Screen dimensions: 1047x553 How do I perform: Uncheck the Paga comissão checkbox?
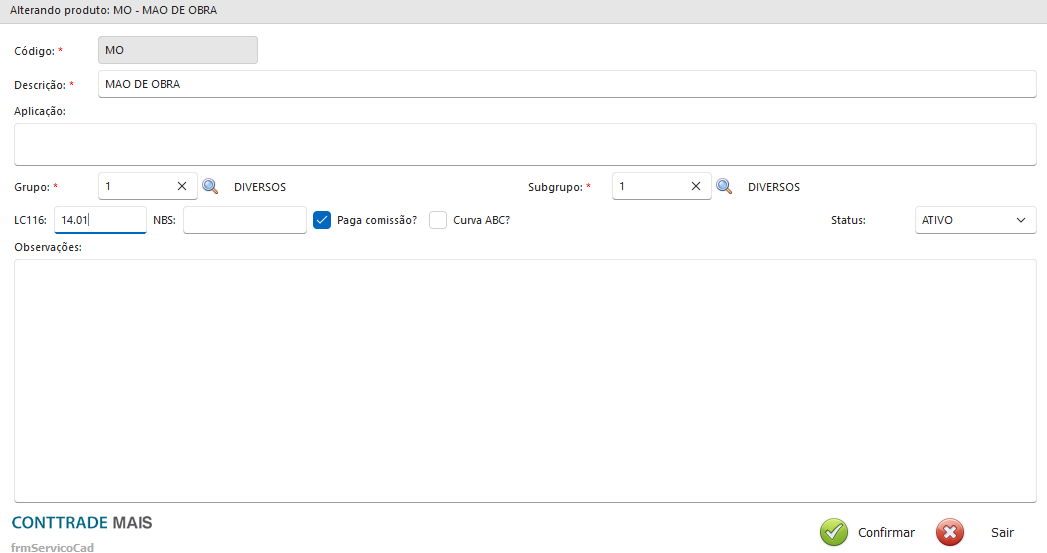pos(322,220)
